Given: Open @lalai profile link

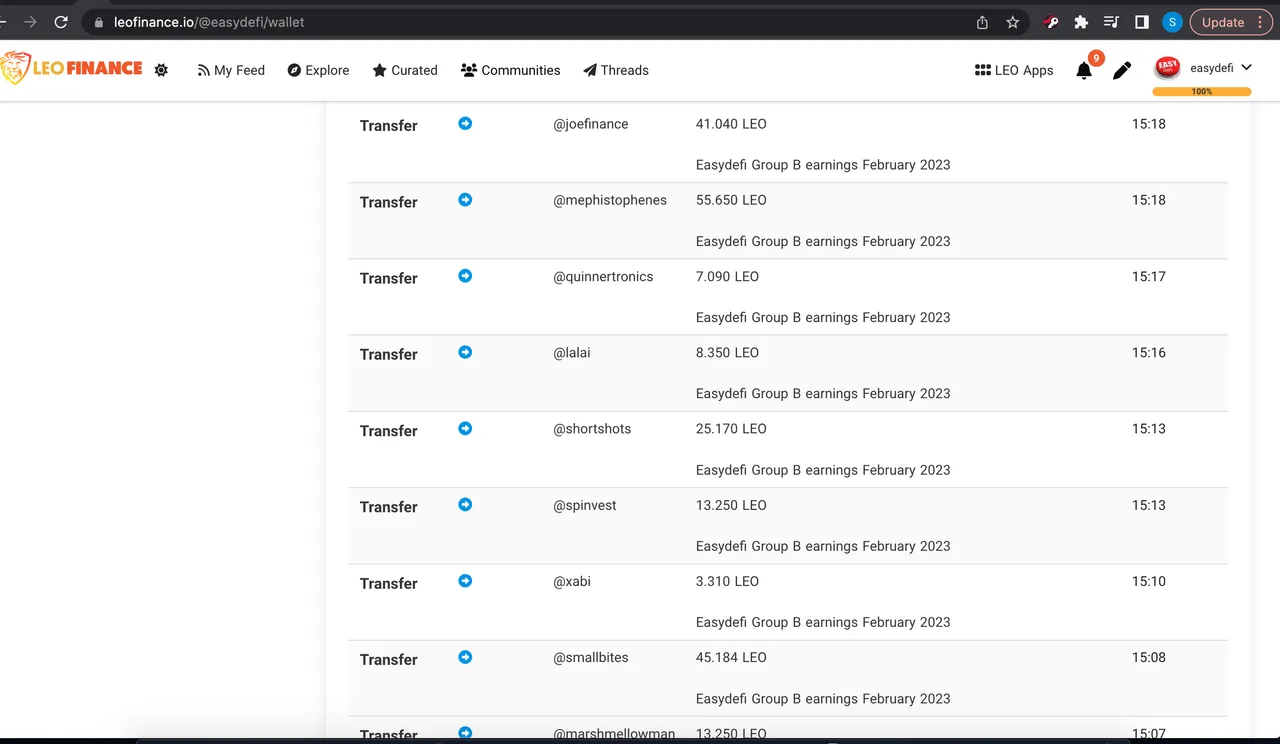Looking at the screenshot, I should pyautogui.click(x=572, y=352).
